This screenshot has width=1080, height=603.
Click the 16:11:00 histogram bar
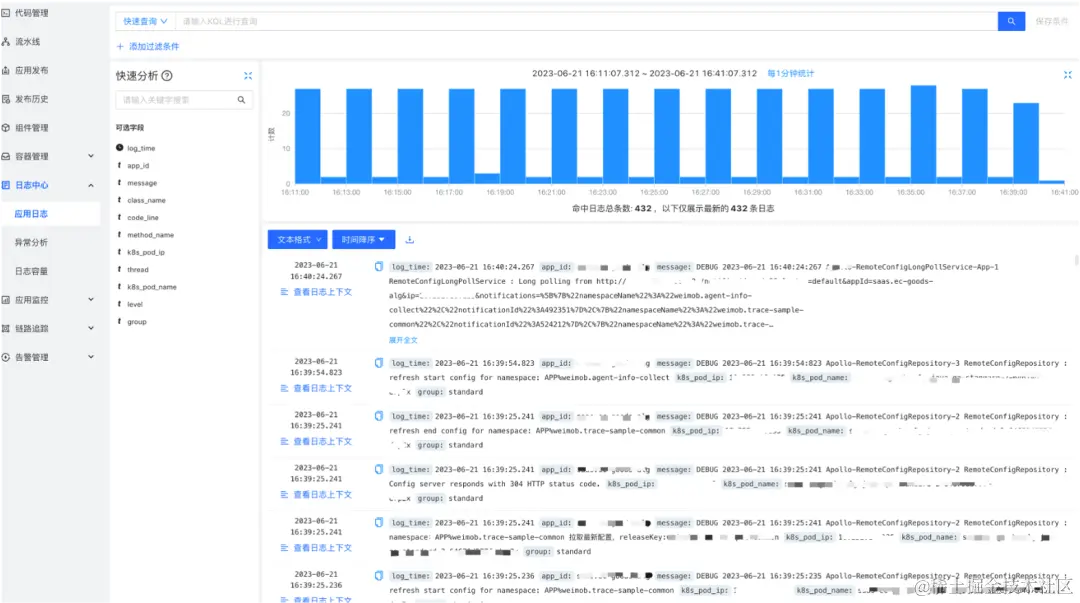(x=308, y=136)
